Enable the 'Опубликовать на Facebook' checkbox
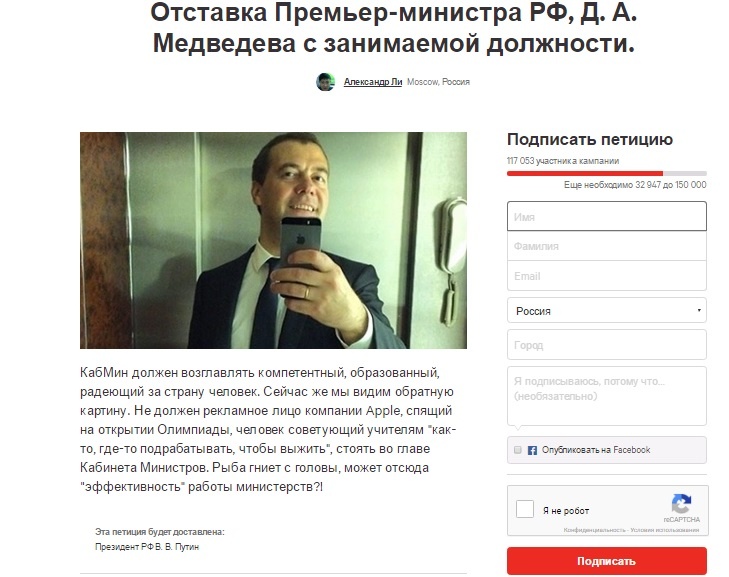729x577 pixels. click(x=517, y=450)
